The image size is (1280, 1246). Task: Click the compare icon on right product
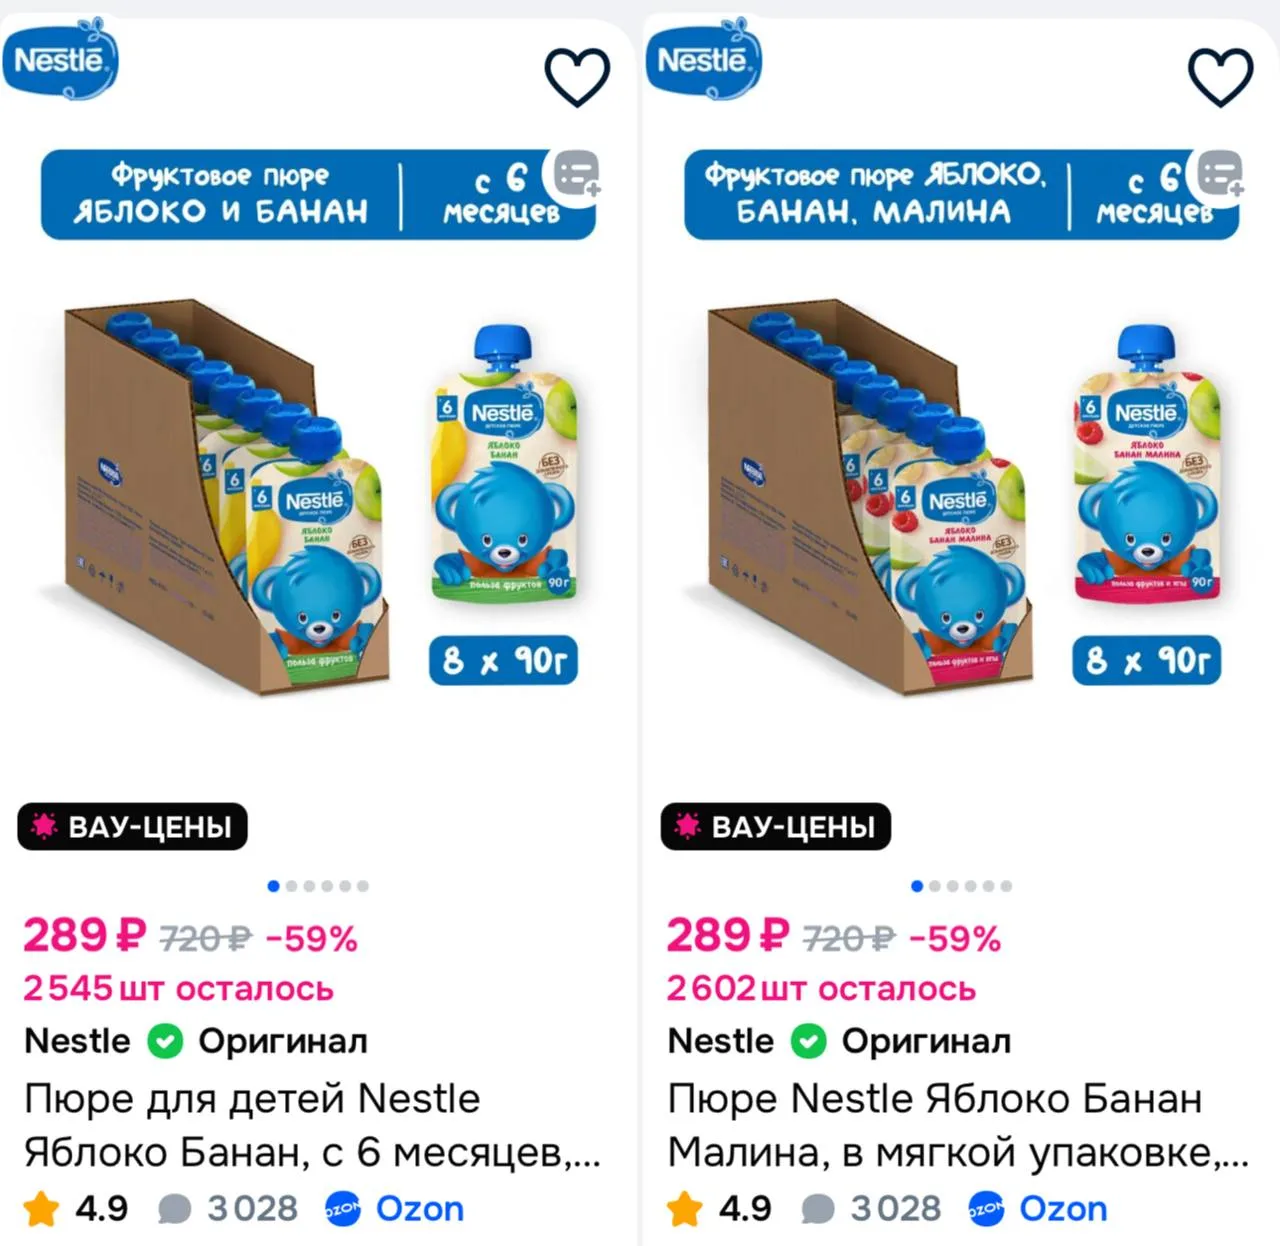(1219, 175)
